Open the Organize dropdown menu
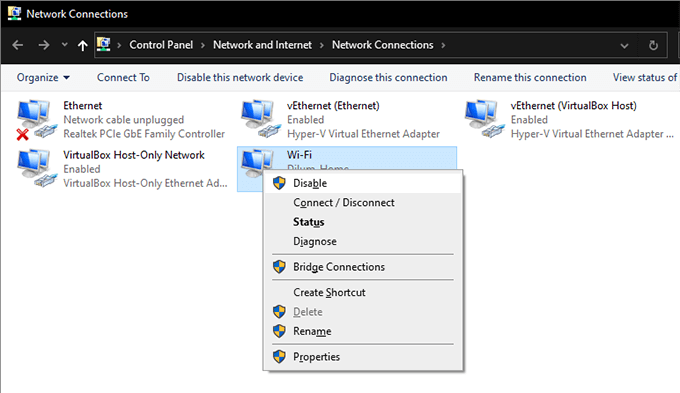 click(x=43, y=78)
